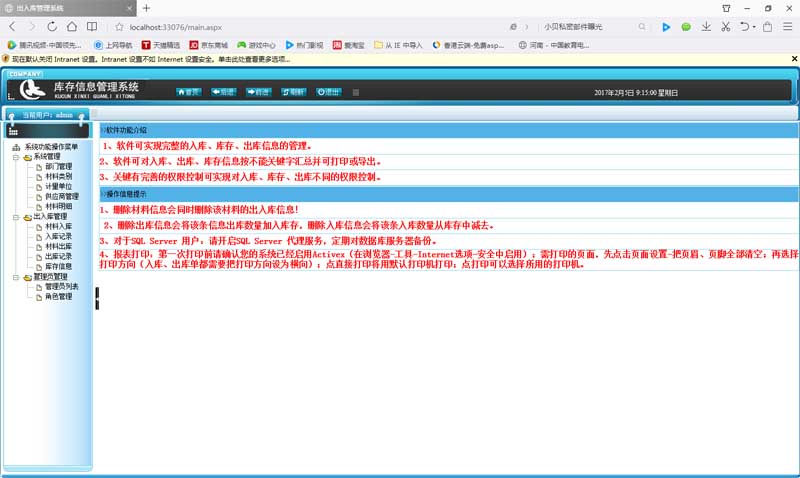Open 材料入库 in the tree
Viewport: 800px width, 478px height.
[59, 227]
